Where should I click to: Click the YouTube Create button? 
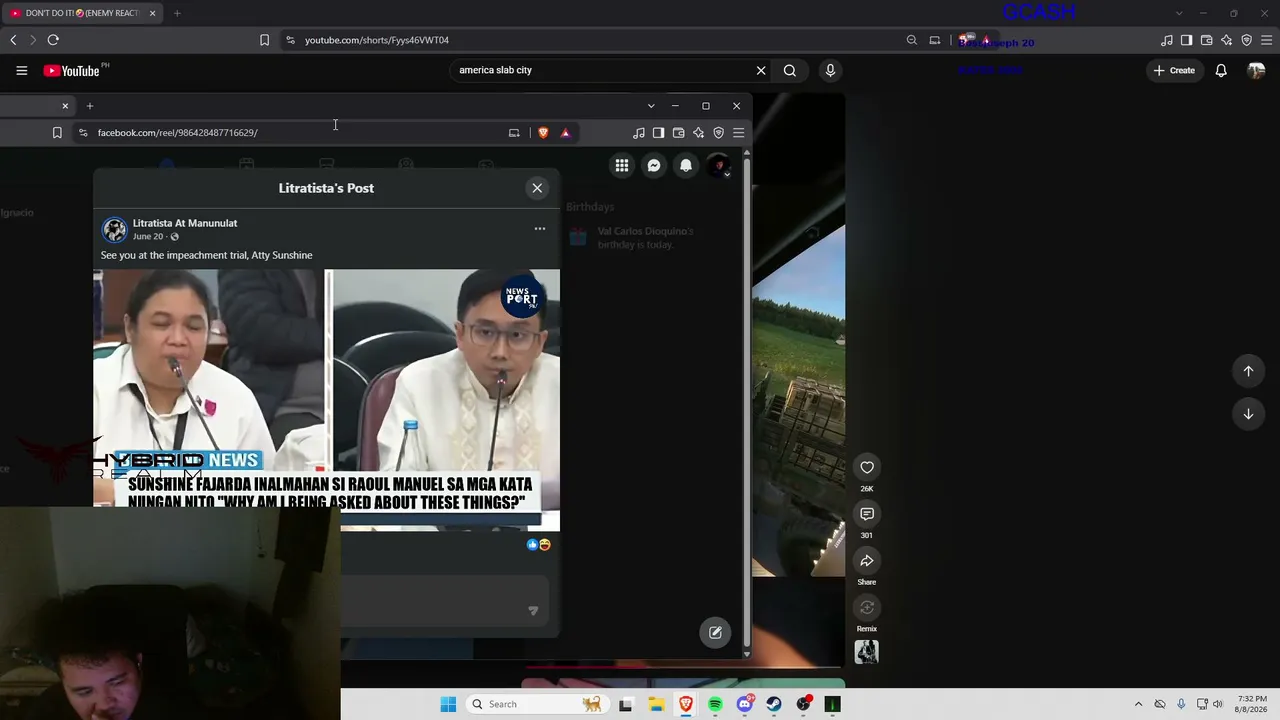tap(1174, 71)
